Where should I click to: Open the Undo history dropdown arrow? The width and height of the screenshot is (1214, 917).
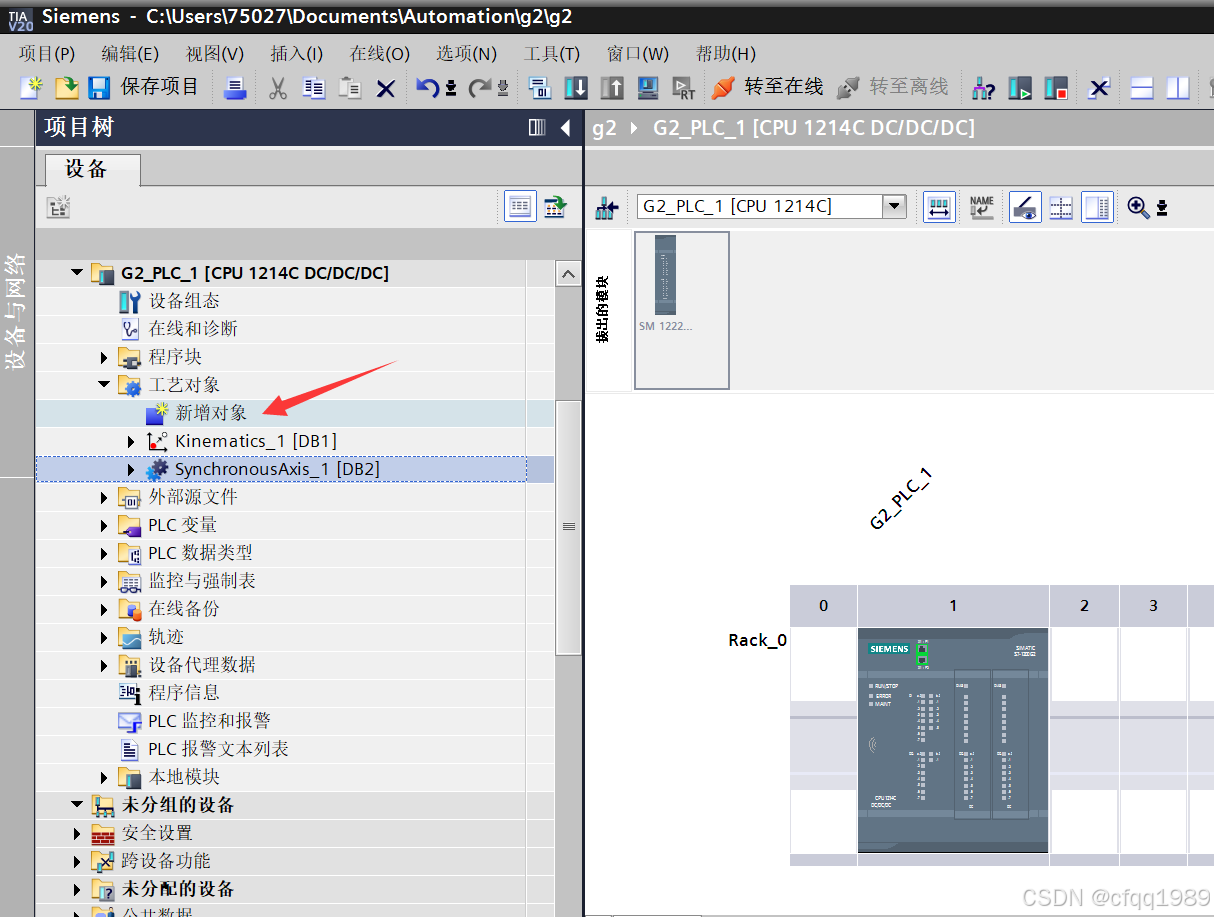pyautogui.click(x=450, y=89)
